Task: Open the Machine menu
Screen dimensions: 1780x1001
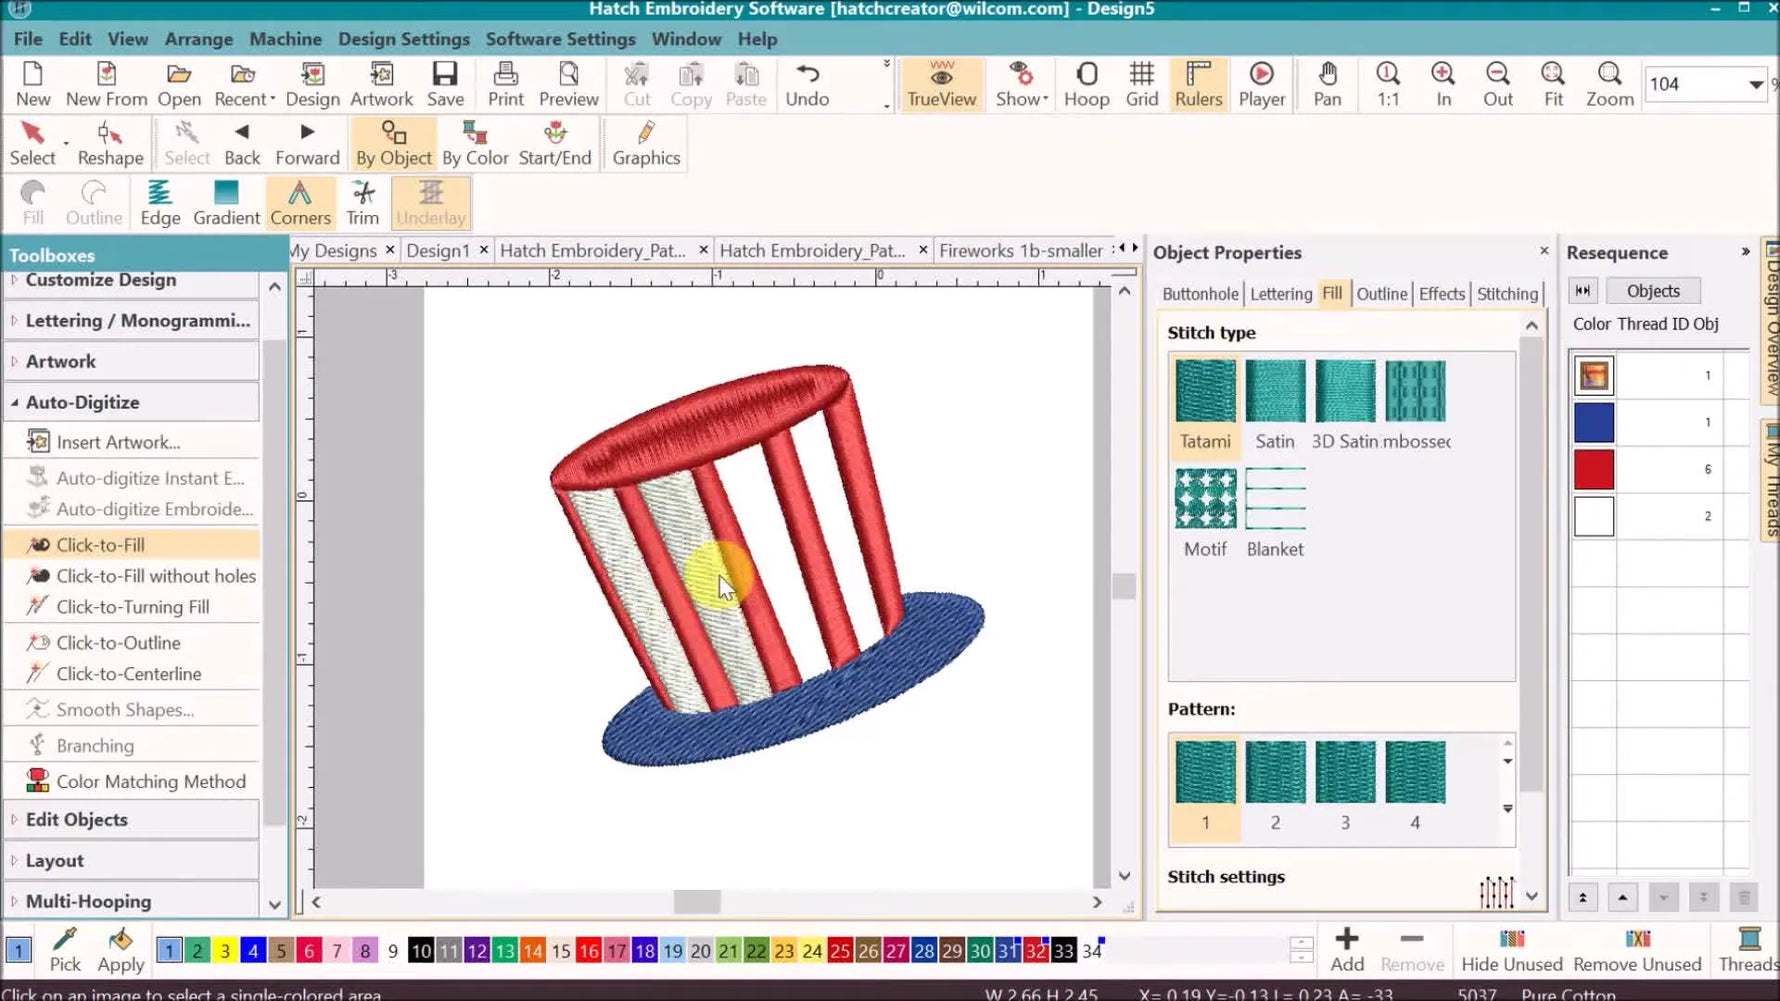Action: tap(285, 39)
